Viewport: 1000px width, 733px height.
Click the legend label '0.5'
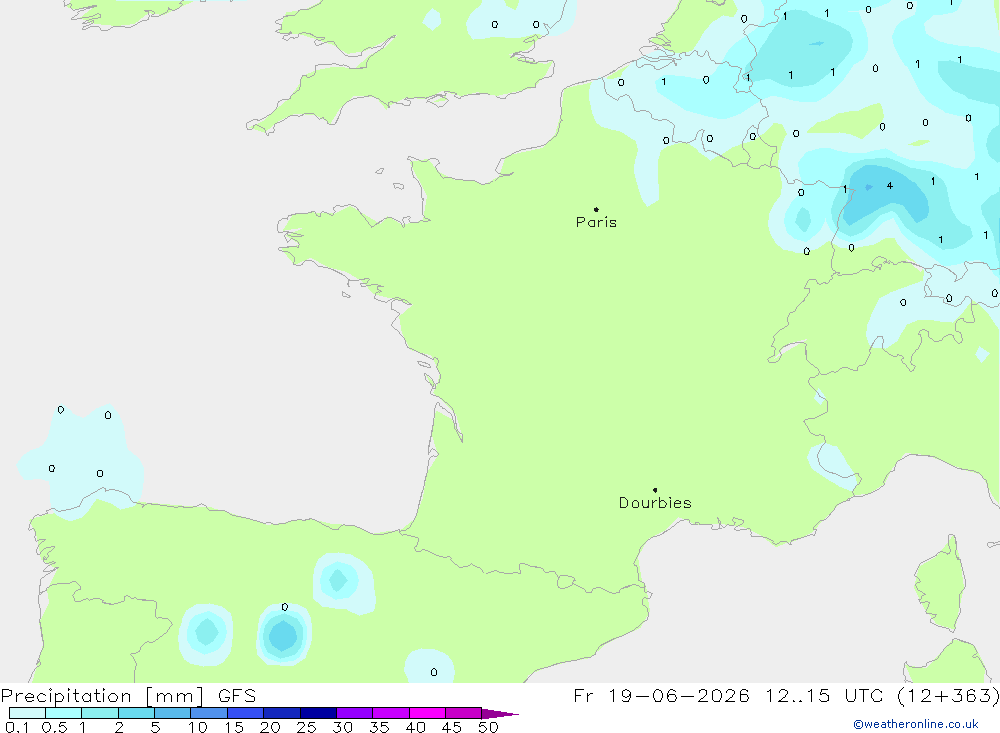coord(54,727)
